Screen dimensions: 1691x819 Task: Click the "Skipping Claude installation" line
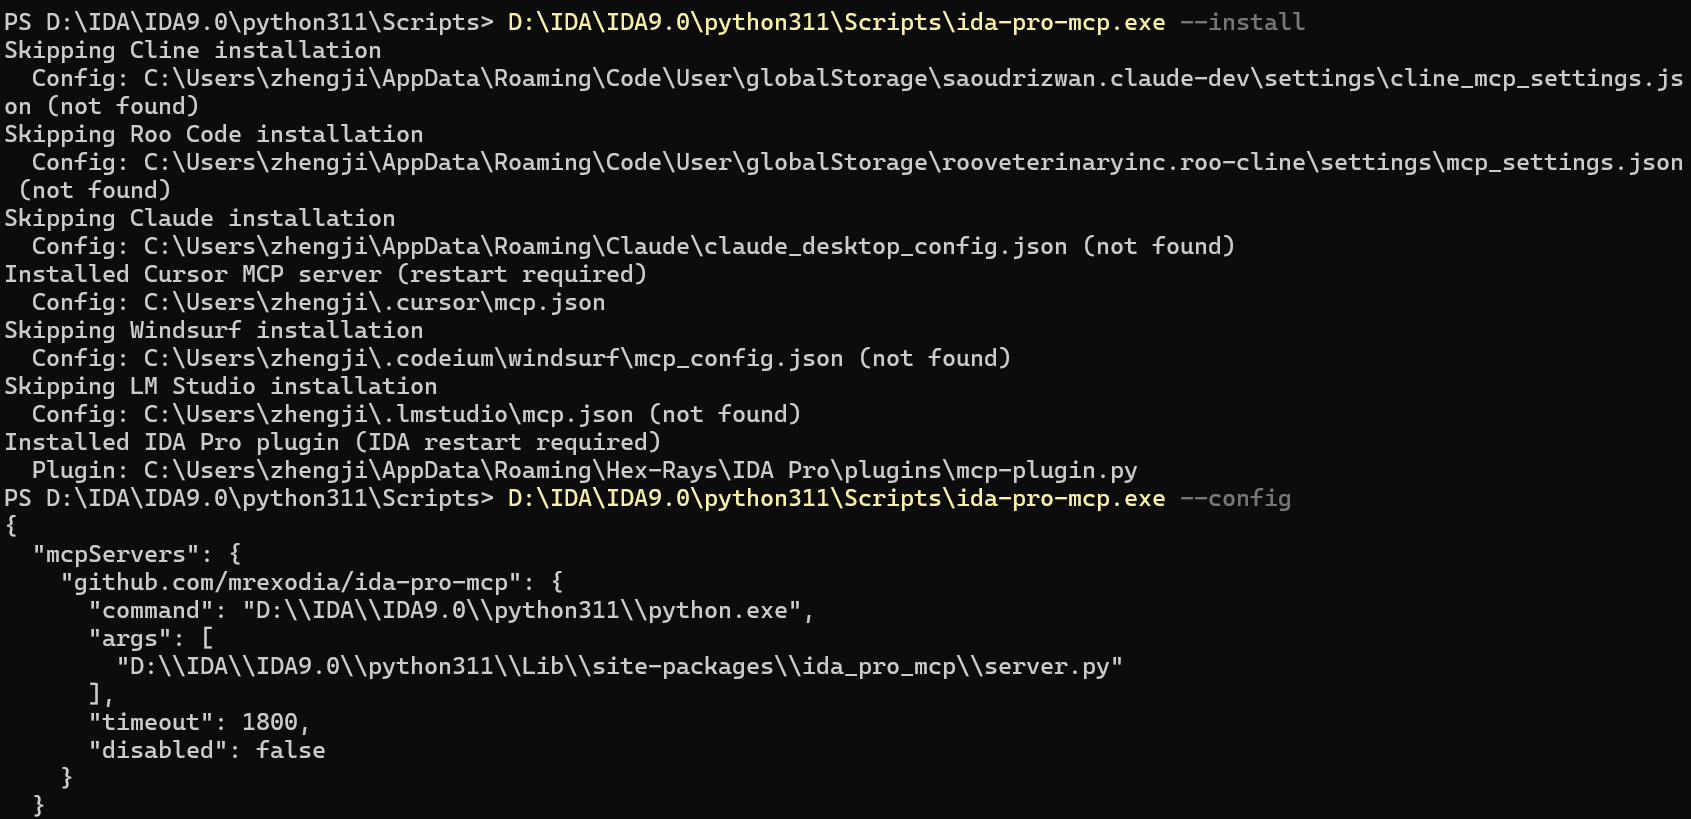pyautogui.click(x=199, y=218)
